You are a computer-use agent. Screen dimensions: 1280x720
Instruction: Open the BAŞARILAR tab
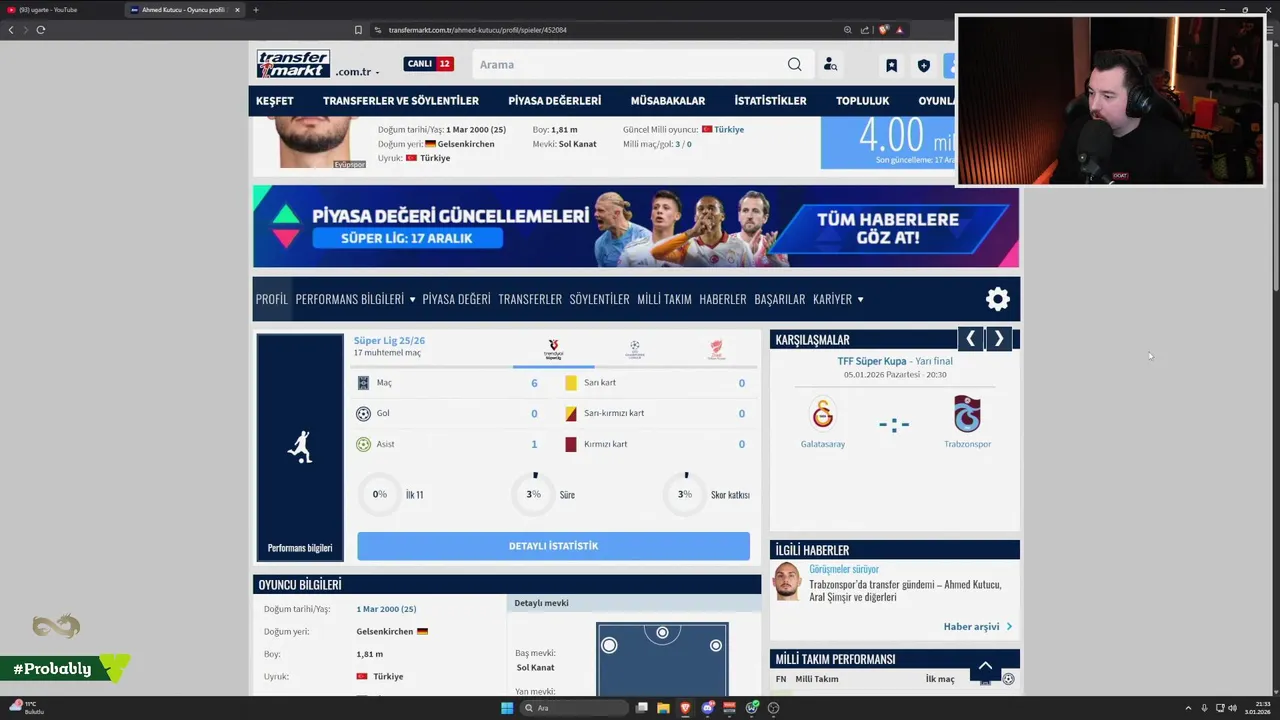point(780,299)
